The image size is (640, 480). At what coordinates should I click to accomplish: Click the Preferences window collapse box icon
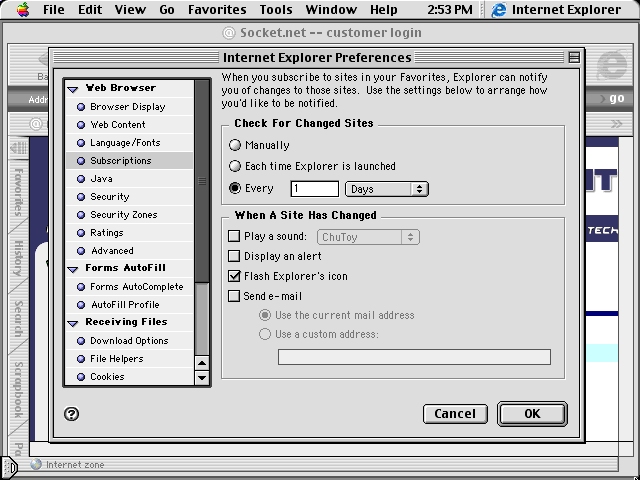(574, 58)
